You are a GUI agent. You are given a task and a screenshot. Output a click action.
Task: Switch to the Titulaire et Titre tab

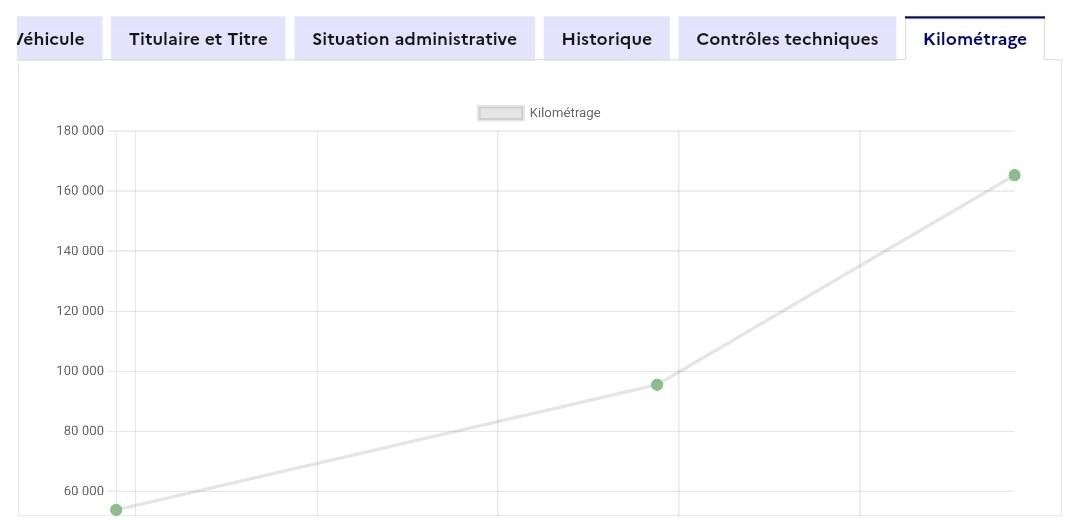click(x=198, y=39)
